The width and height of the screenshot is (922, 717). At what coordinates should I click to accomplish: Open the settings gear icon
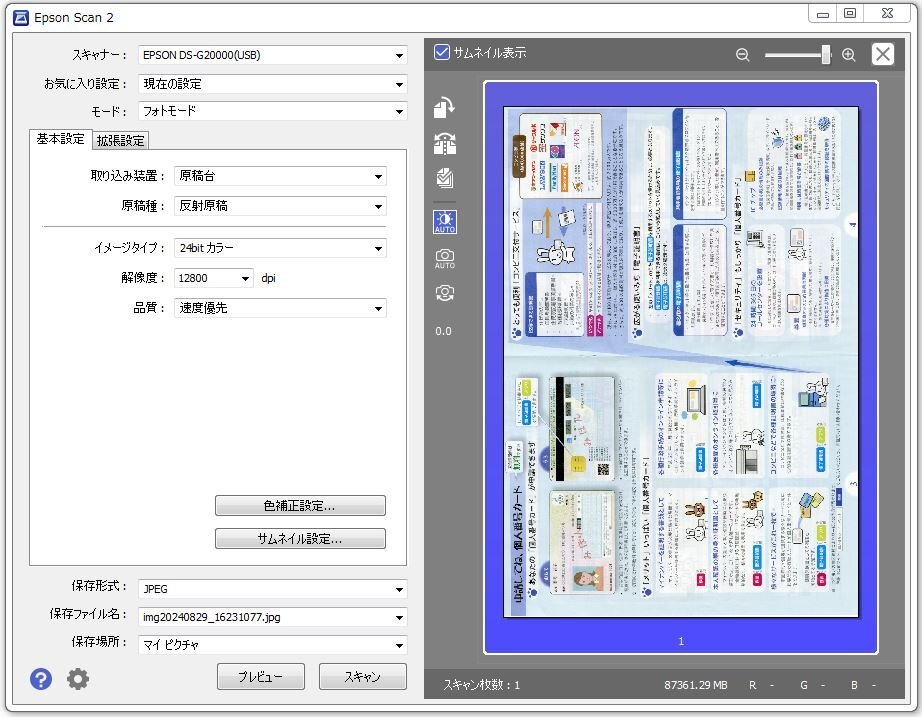pos(78,678)
